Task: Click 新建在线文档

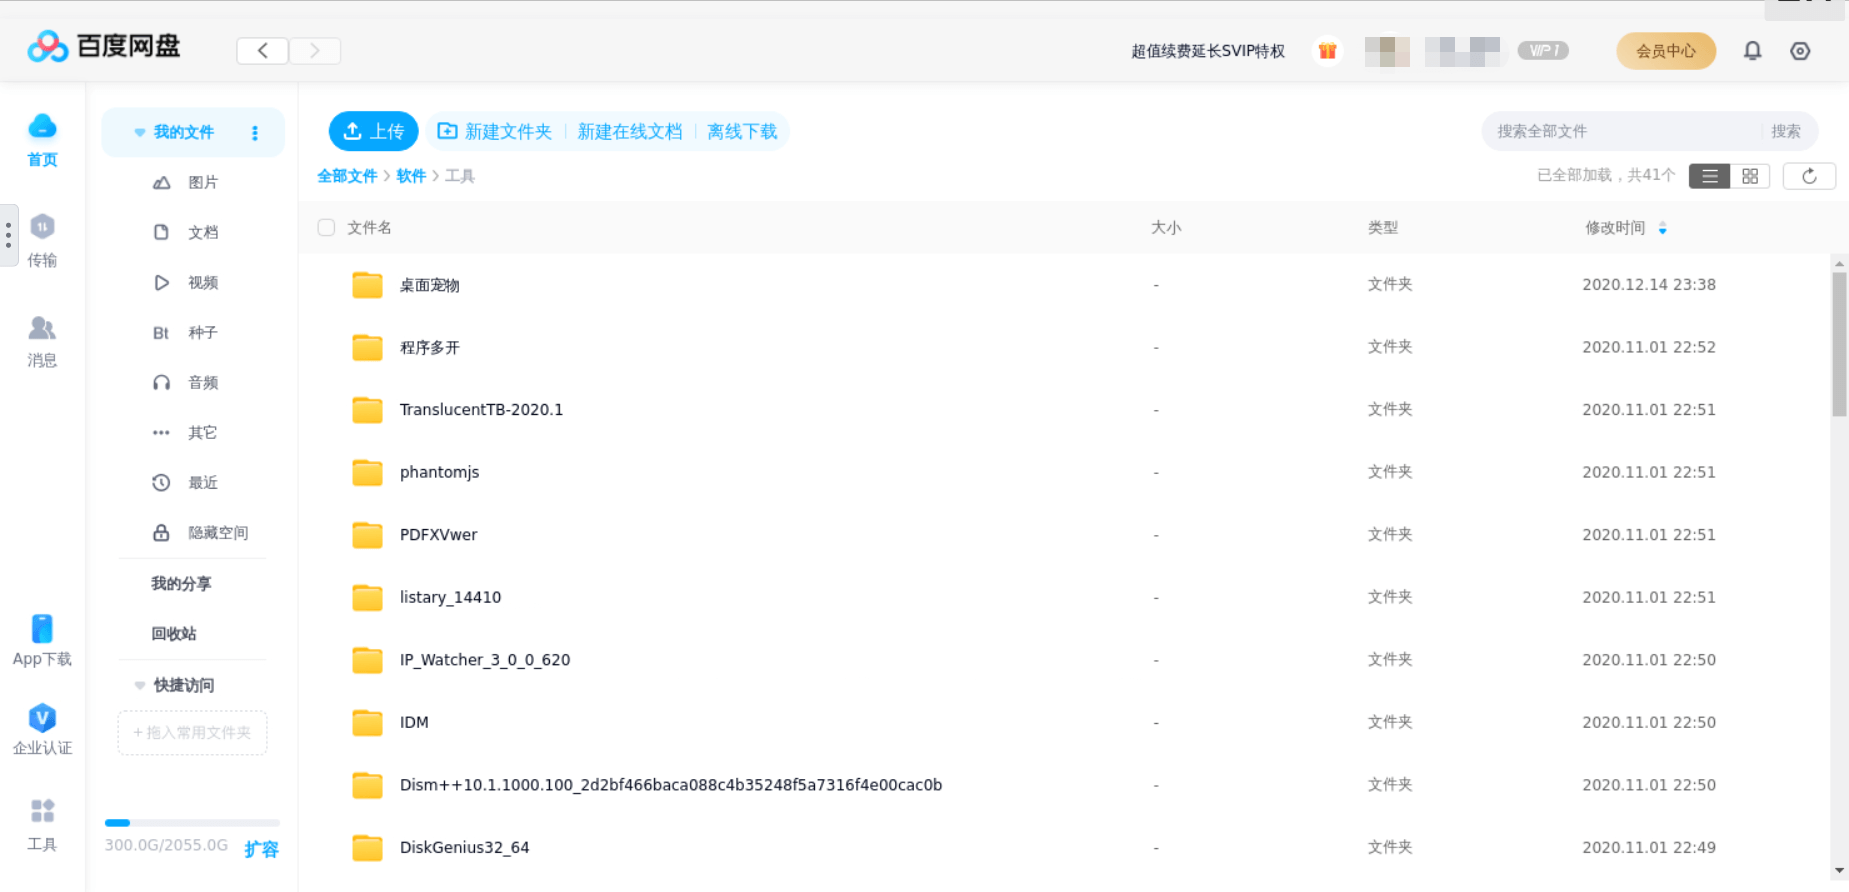Action: (x=630, y=131)
